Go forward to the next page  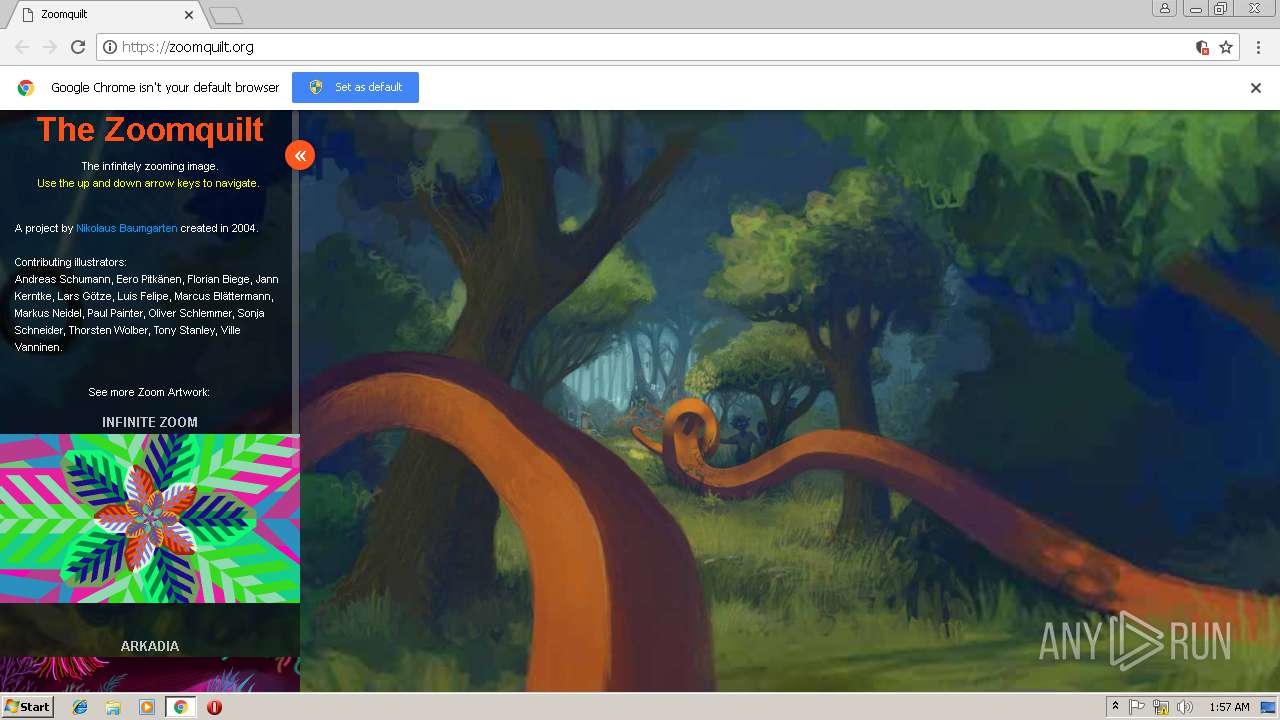[x=50, y=47]
